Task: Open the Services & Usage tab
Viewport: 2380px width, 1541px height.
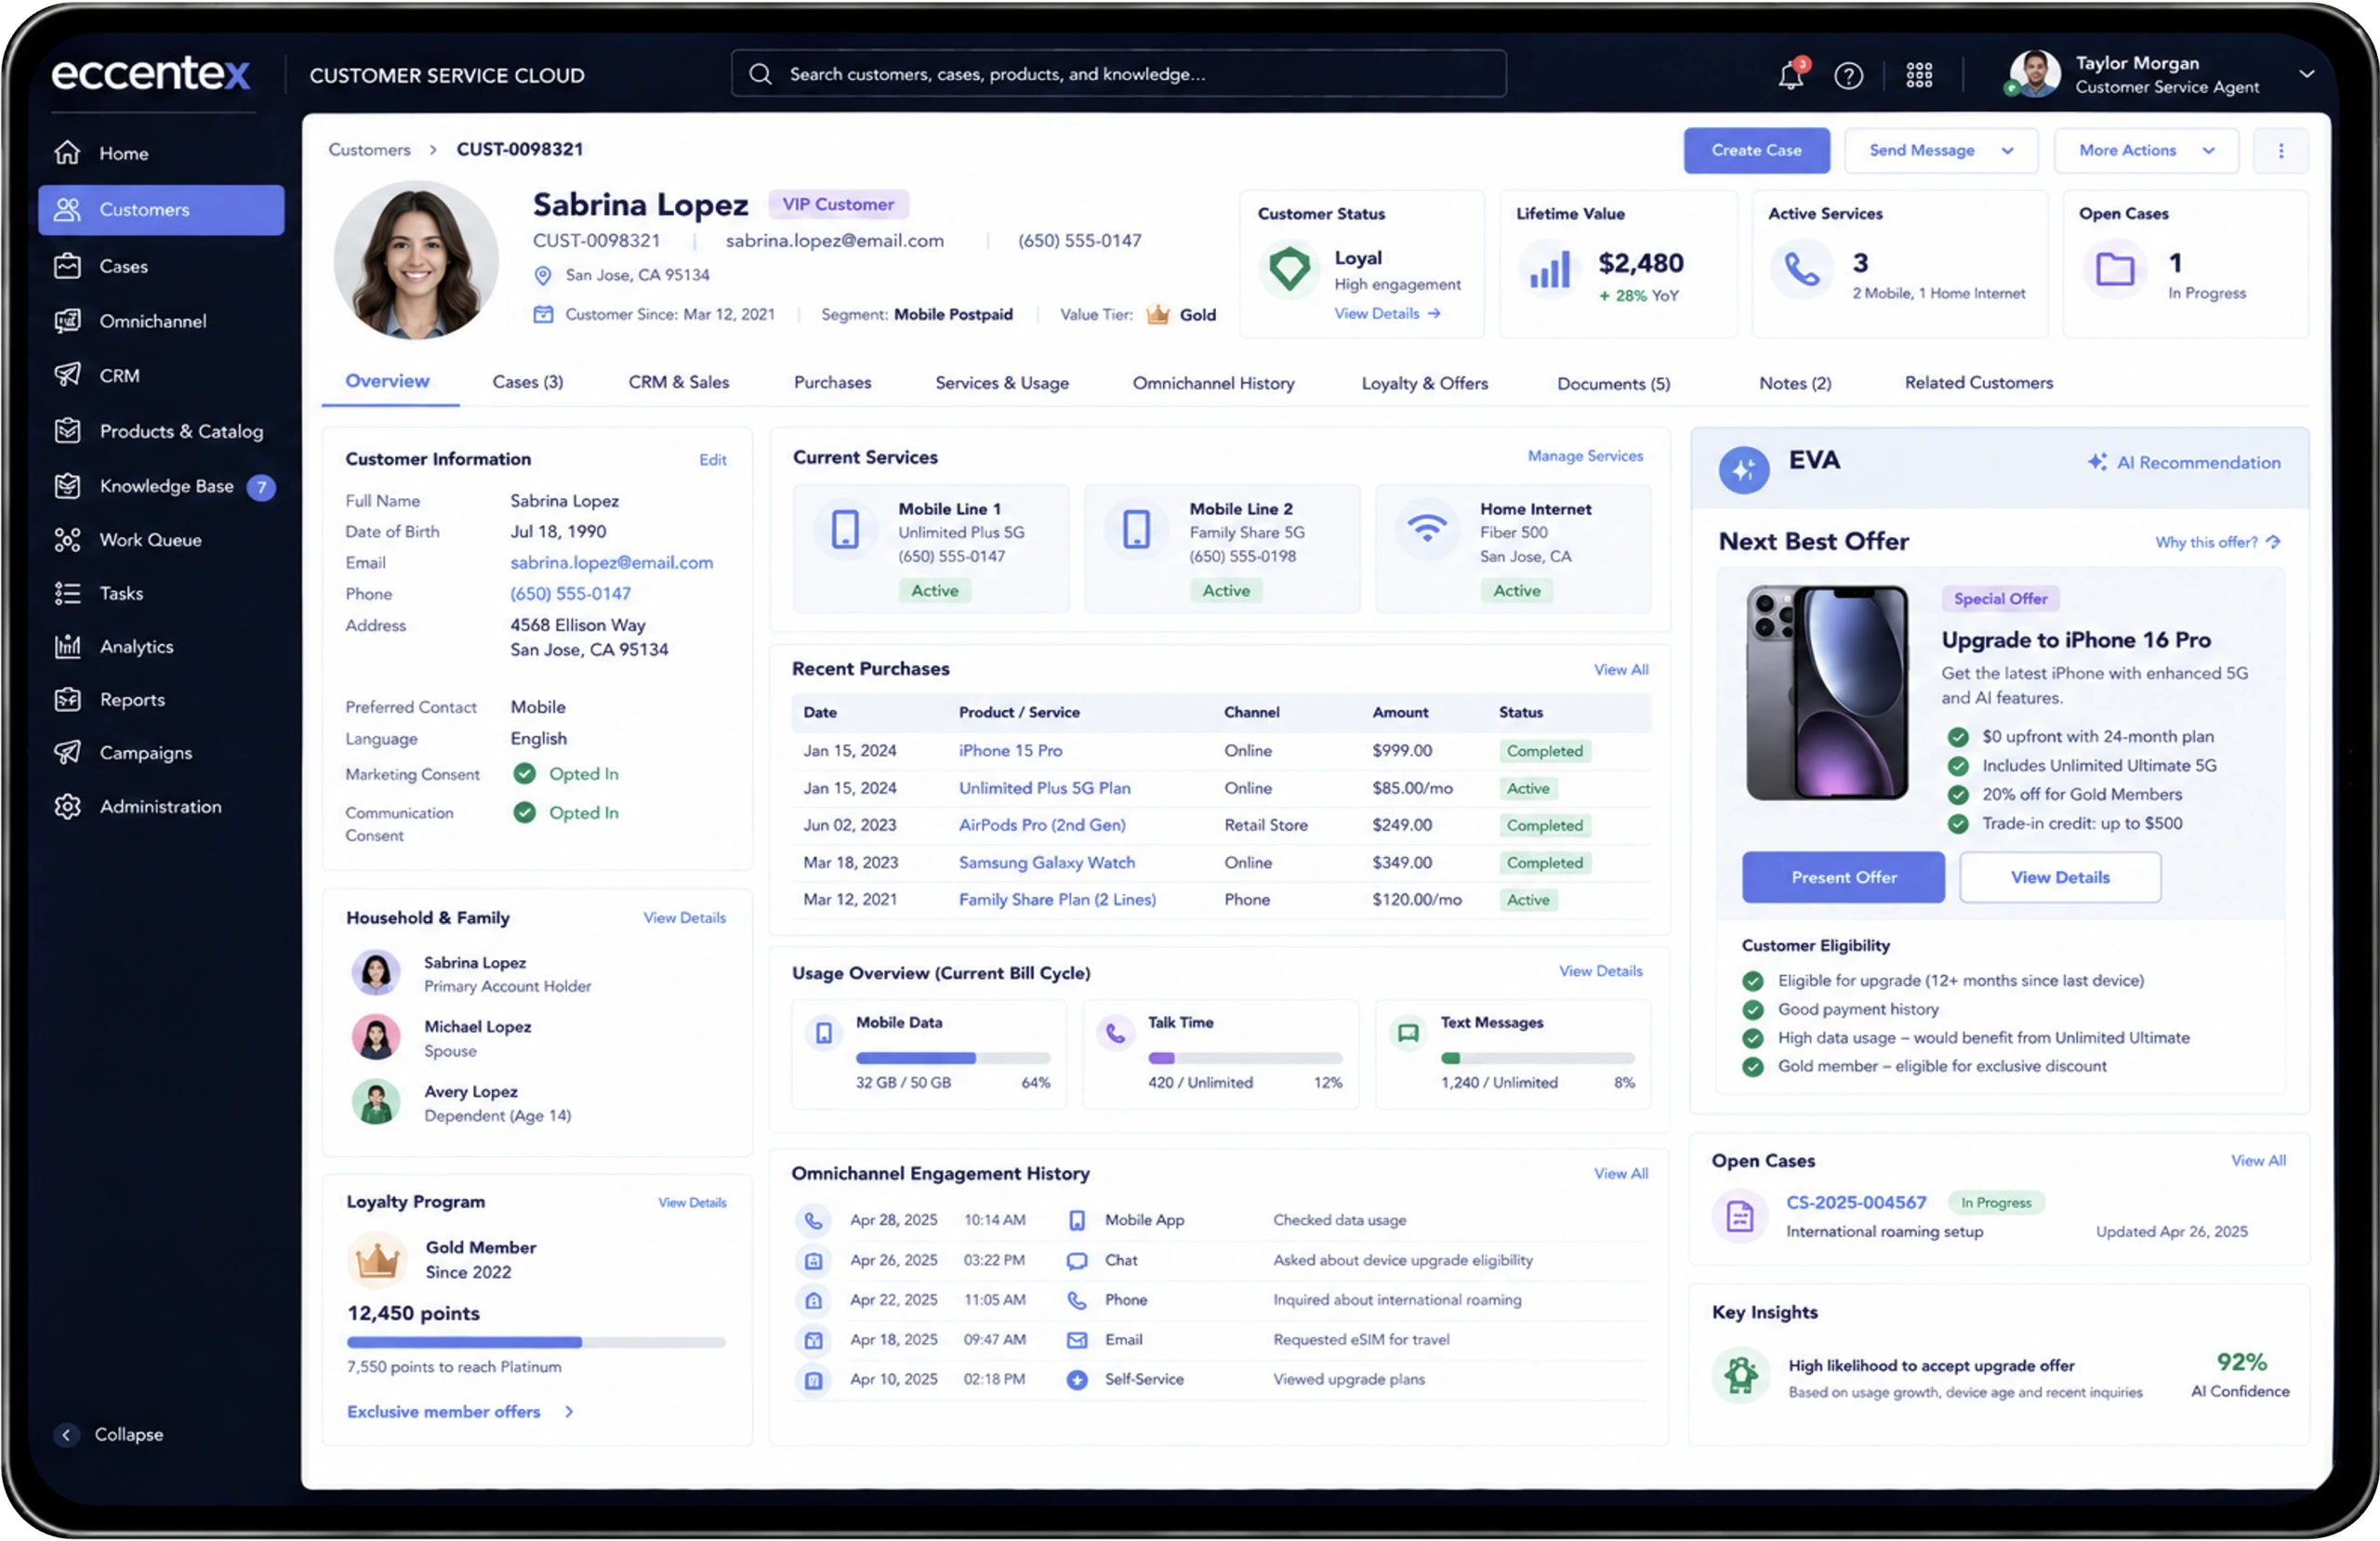Action: 1002,383
